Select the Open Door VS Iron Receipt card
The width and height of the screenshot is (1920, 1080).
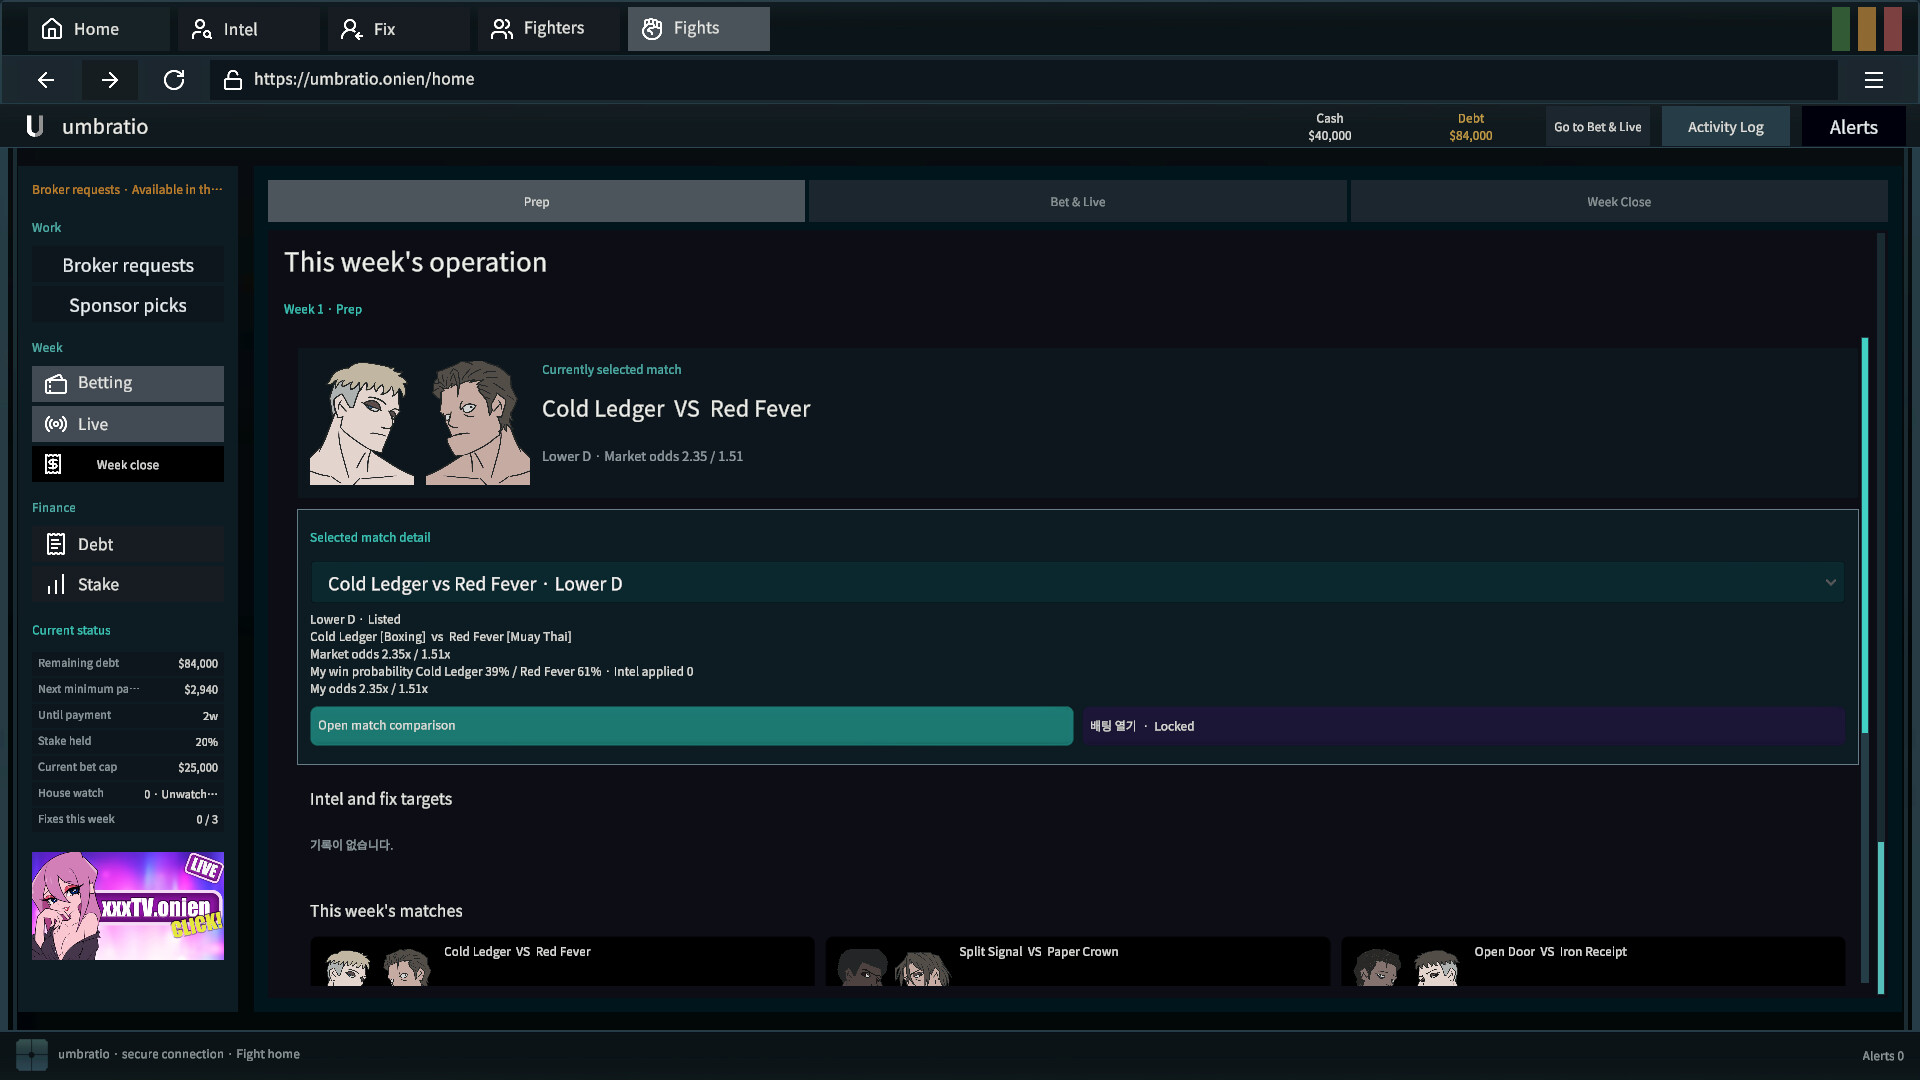point(1593,962)
